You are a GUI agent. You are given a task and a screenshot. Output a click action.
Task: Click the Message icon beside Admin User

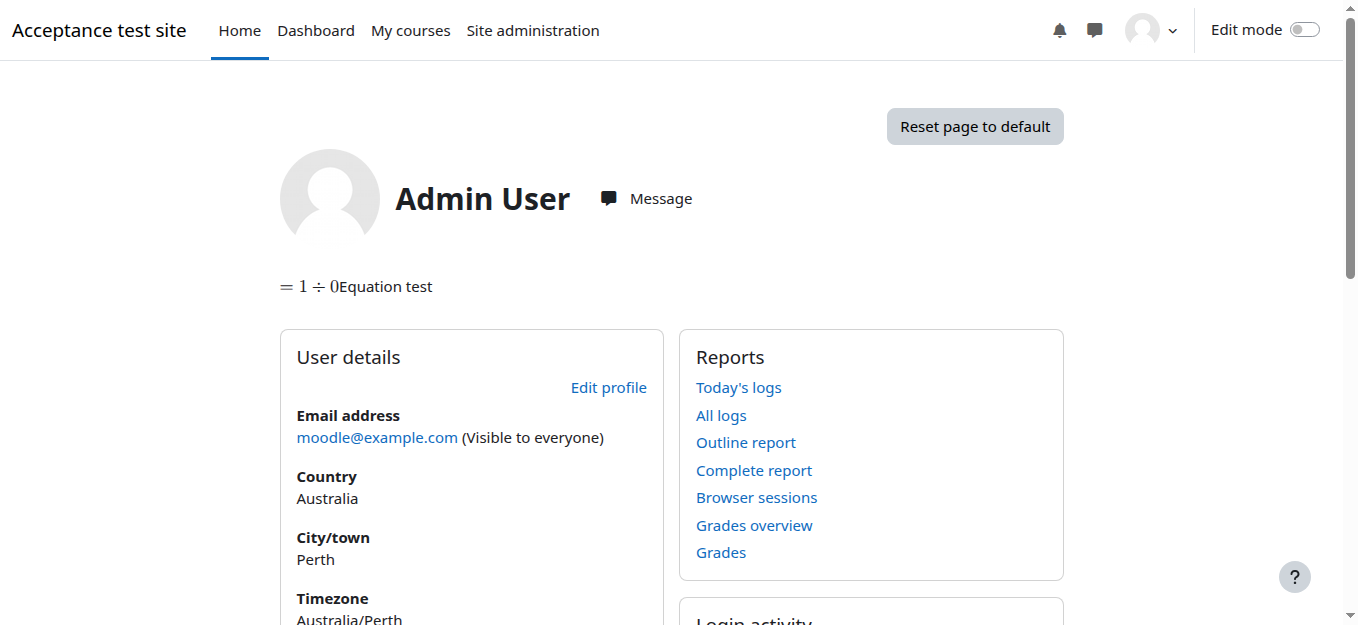pos(609,199)
